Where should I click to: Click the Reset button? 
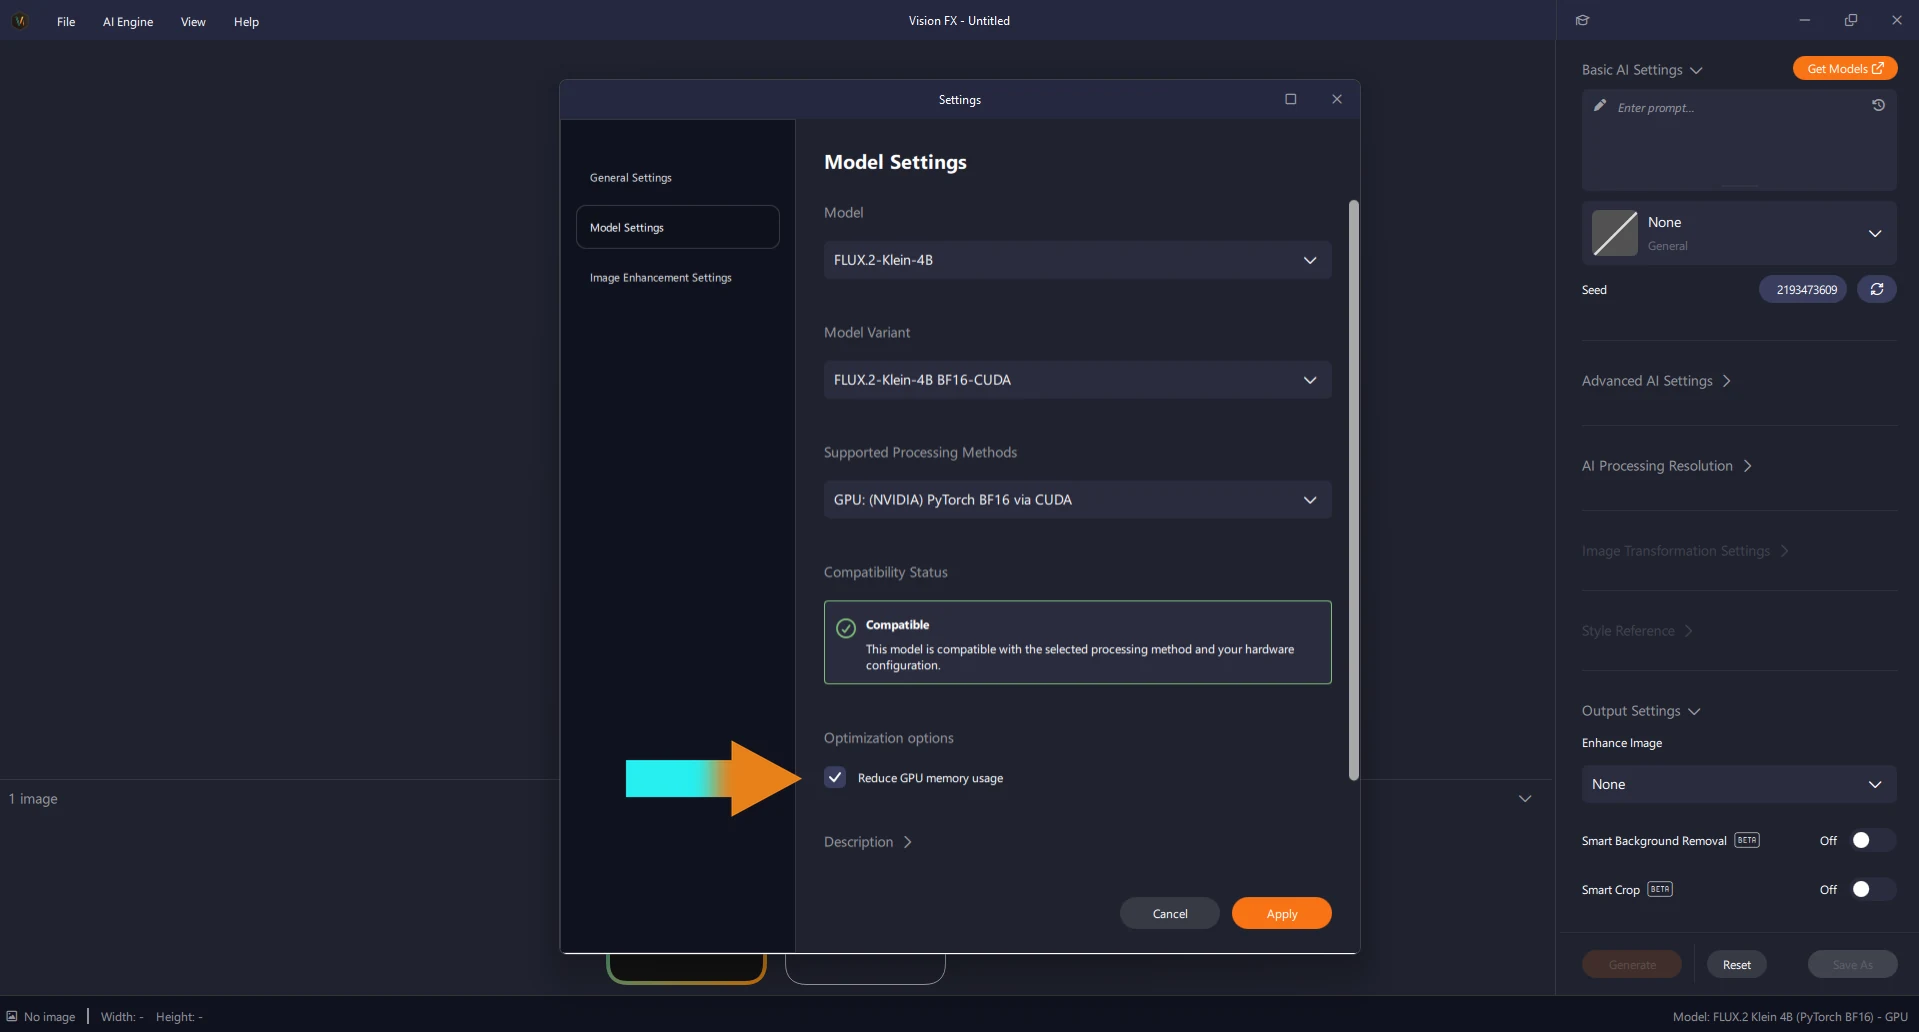[x=1736, y=964]
